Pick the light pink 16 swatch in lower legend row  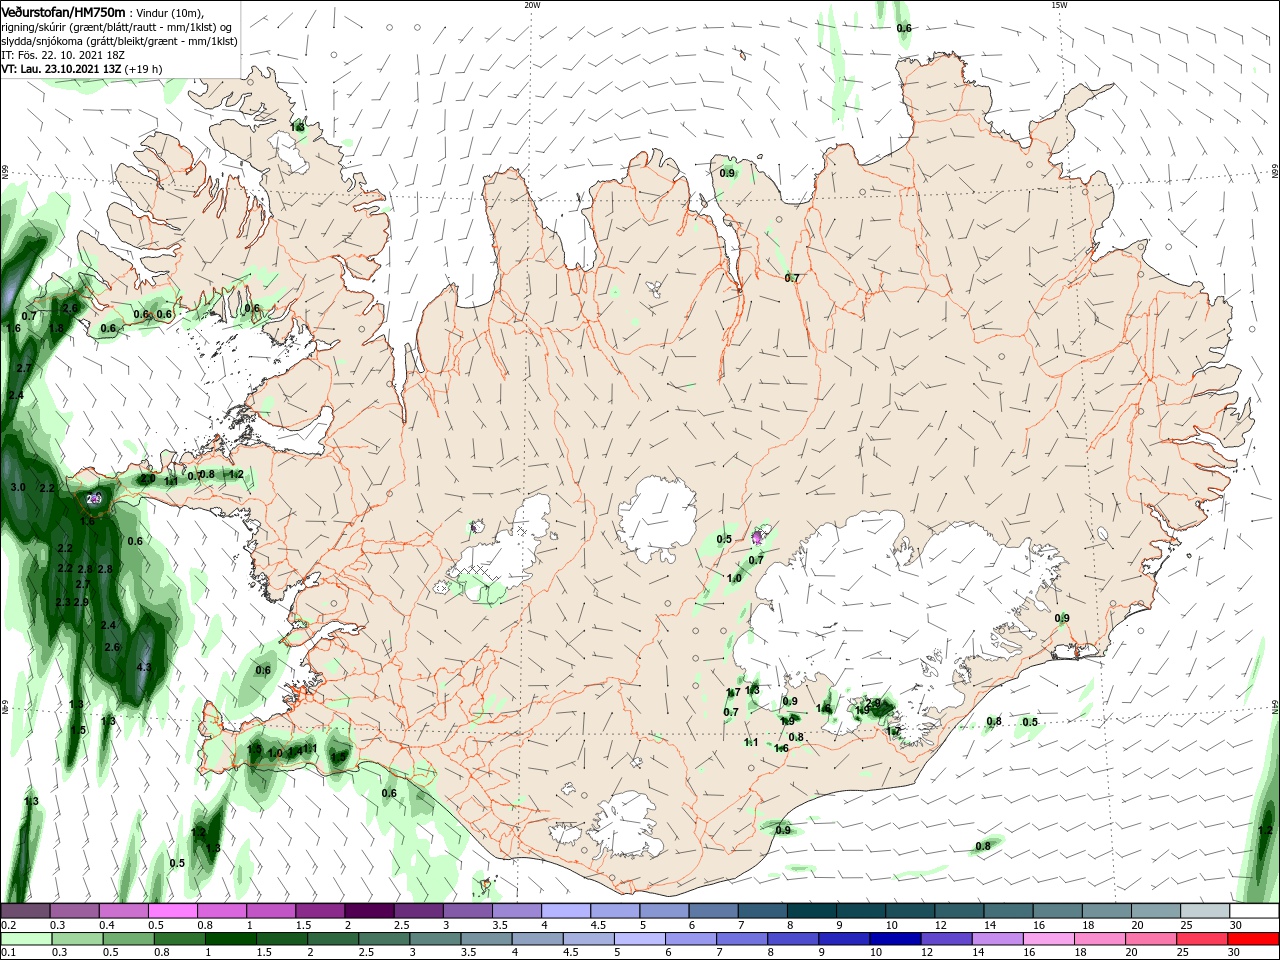click(x=1048, y=939)
